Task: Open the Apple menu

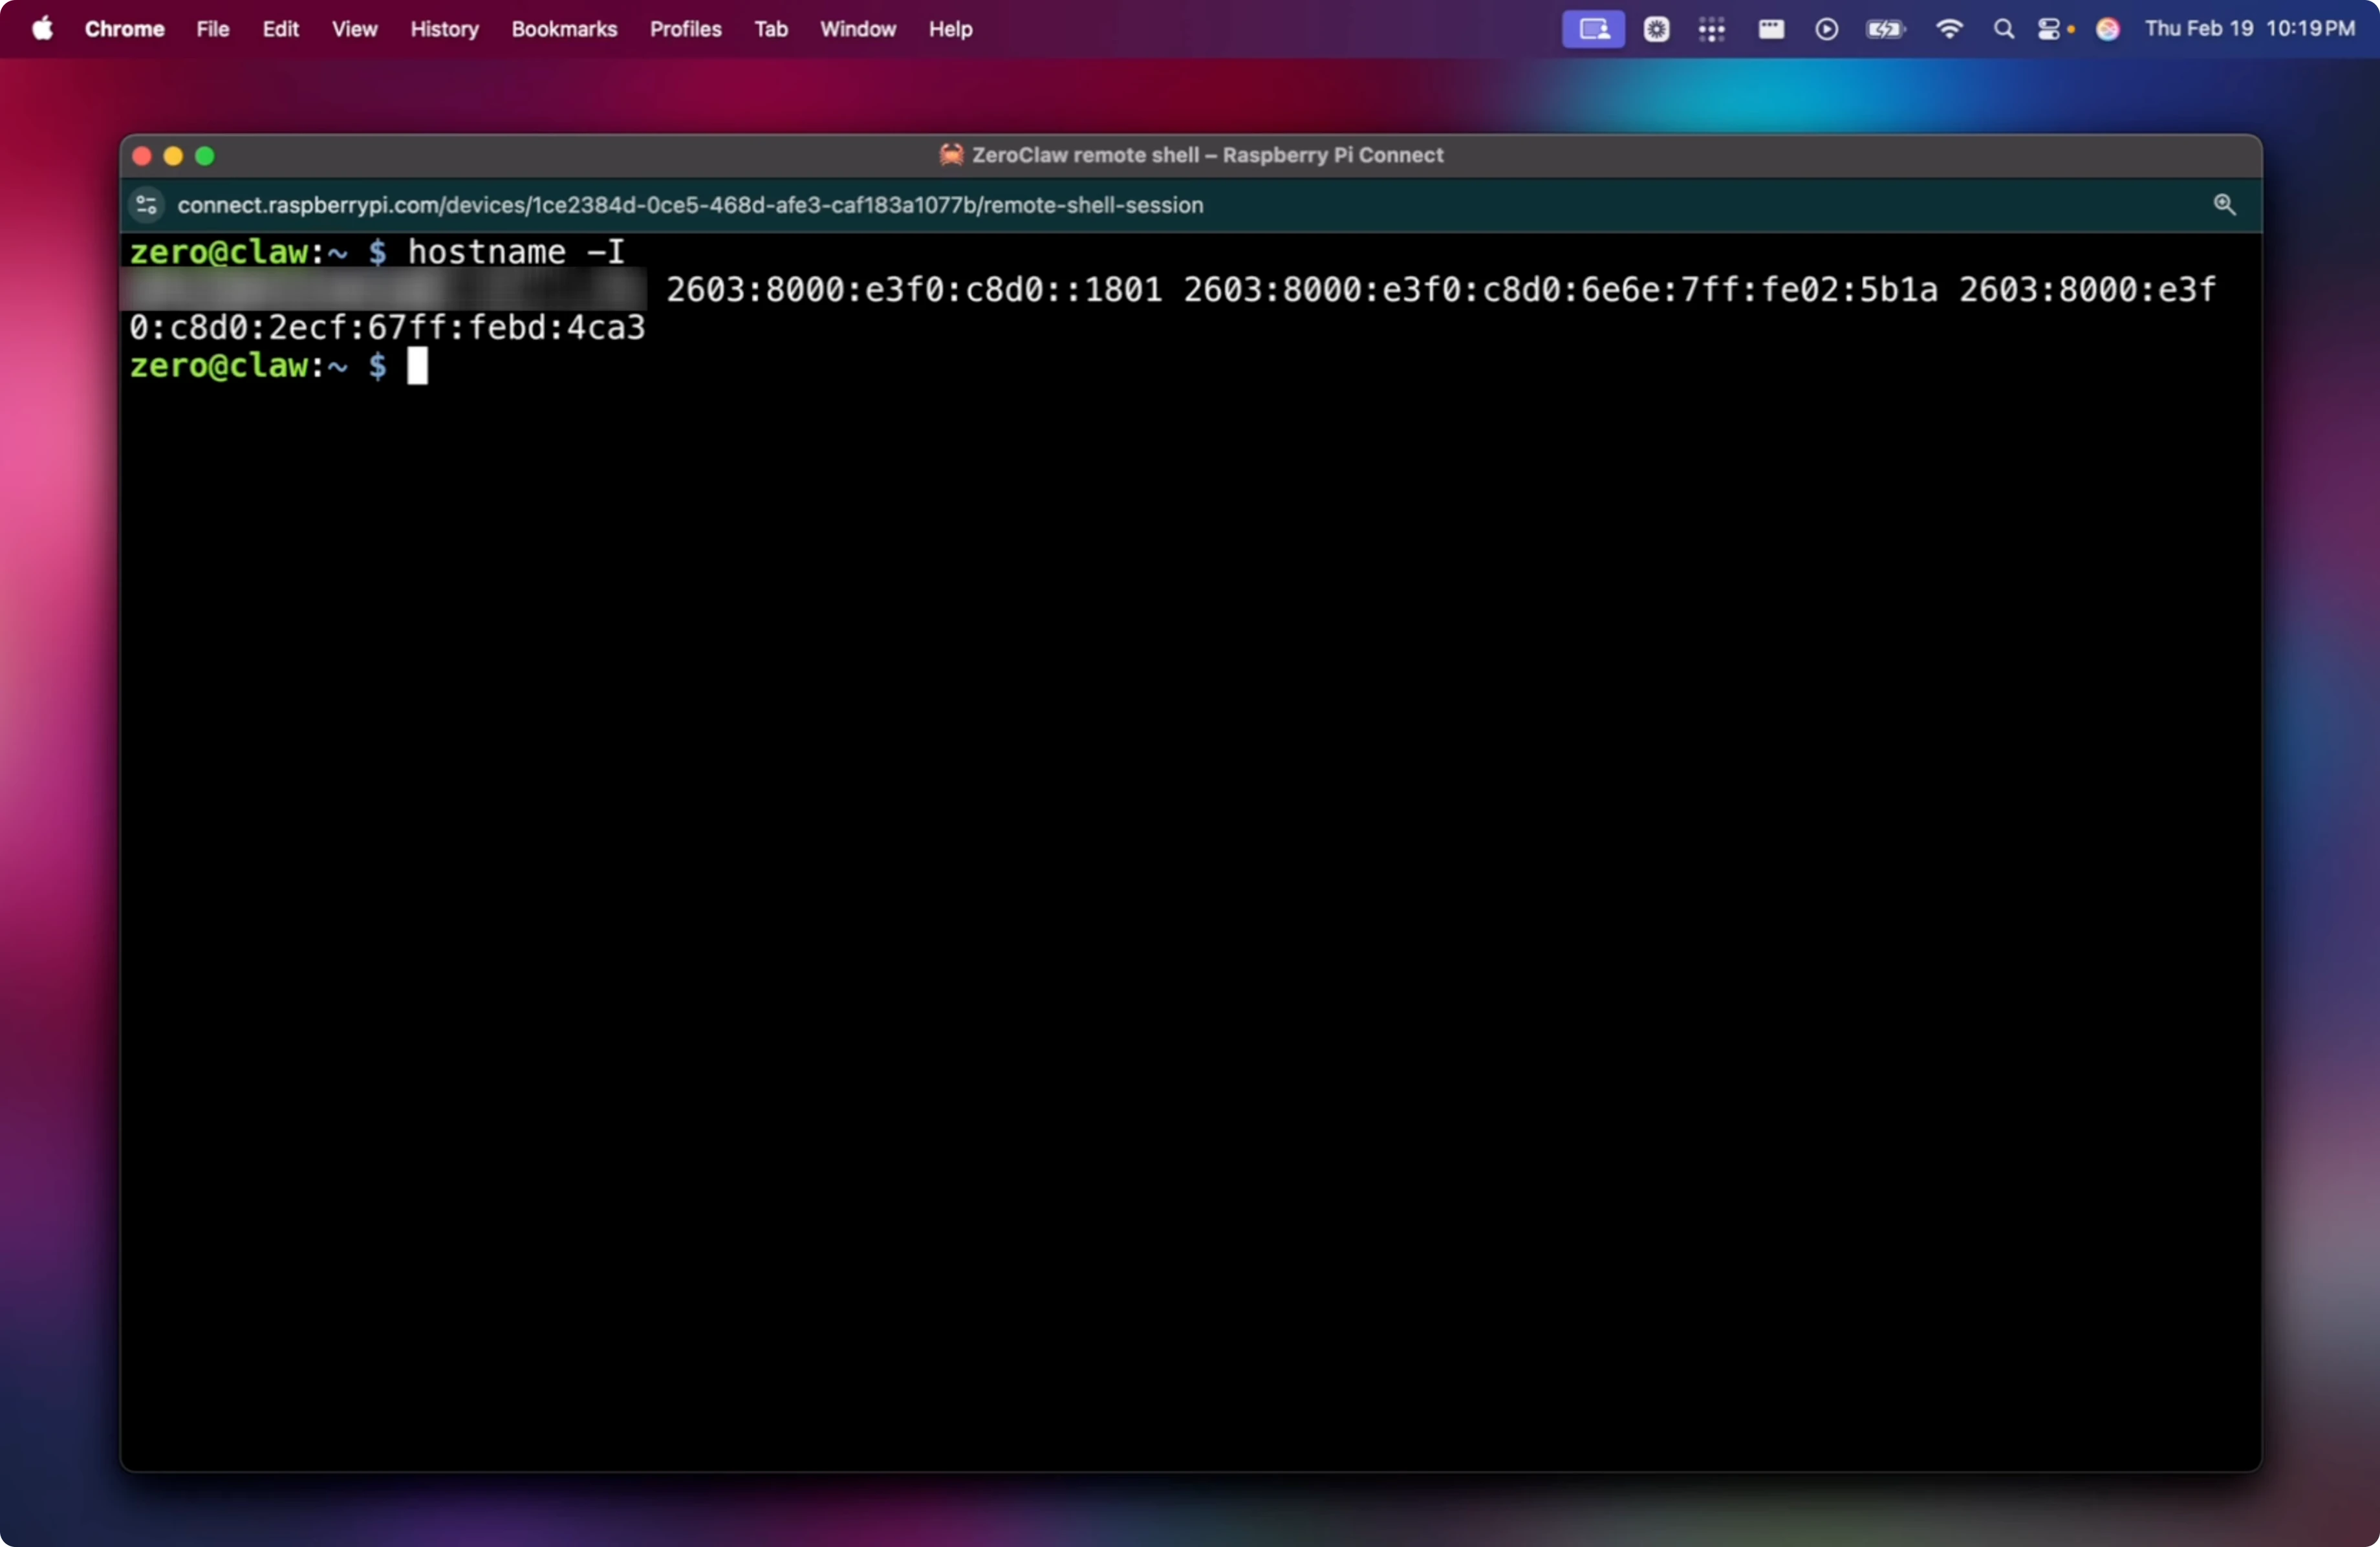Action: (42, 29)
